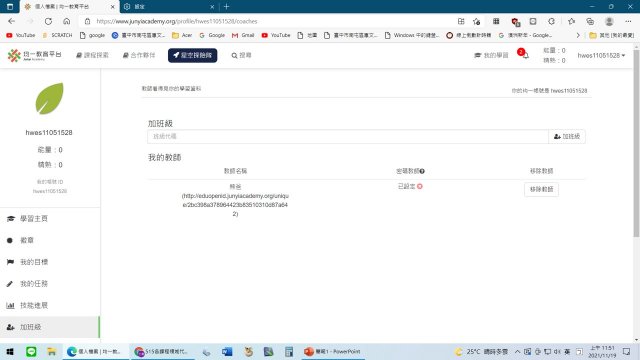Expand the hwes11051528 account dropdown
The image size is (640, 360).
601,55
